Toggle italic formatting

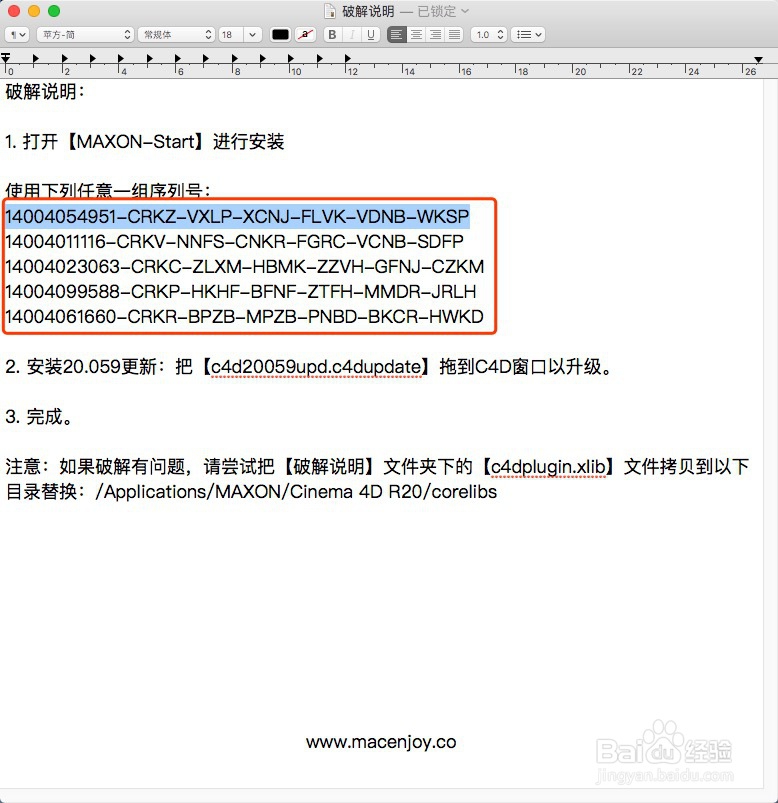pos(352,34)
